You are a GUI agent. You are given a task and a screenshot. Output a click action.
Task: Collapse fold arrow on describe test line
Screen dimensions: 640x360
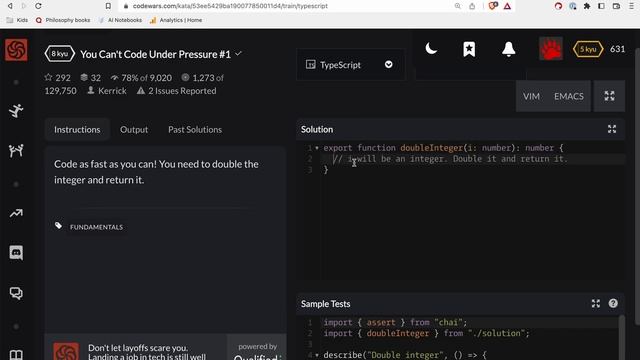point(317,355)
